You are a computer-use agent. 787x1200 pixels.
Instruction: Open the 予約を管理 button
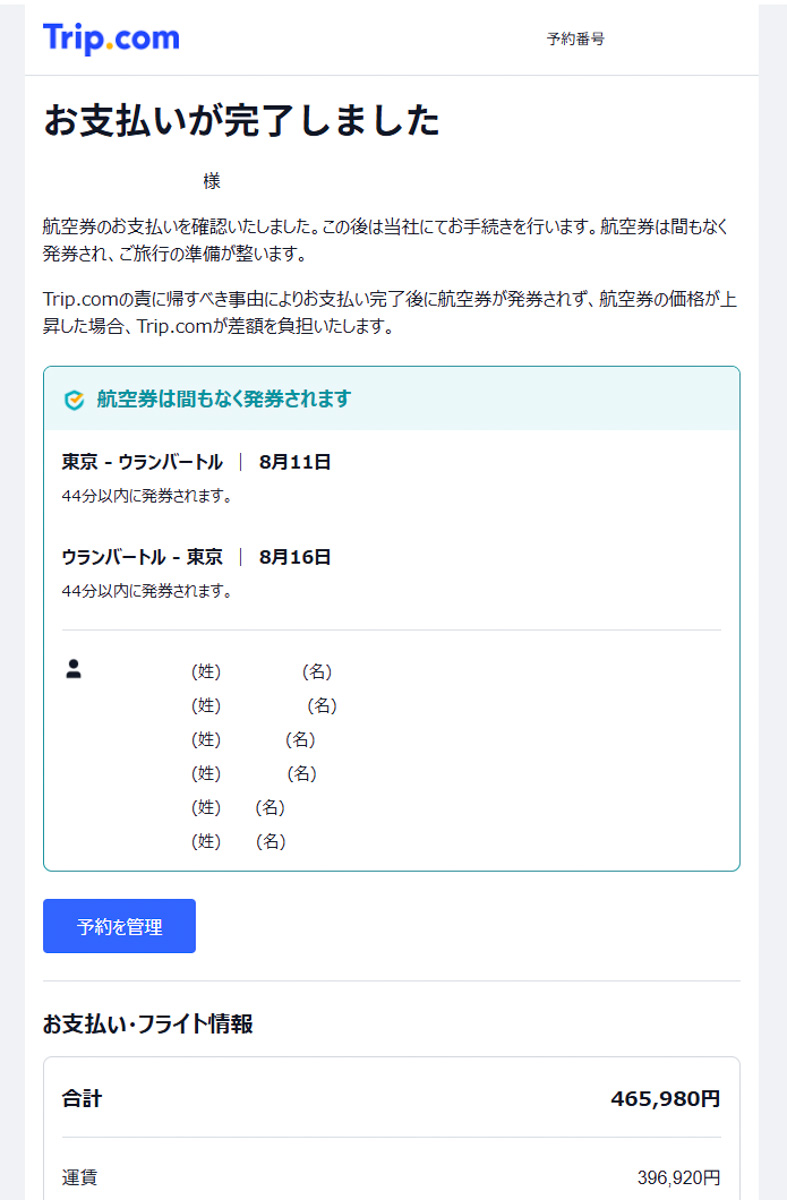pos(119,926)
